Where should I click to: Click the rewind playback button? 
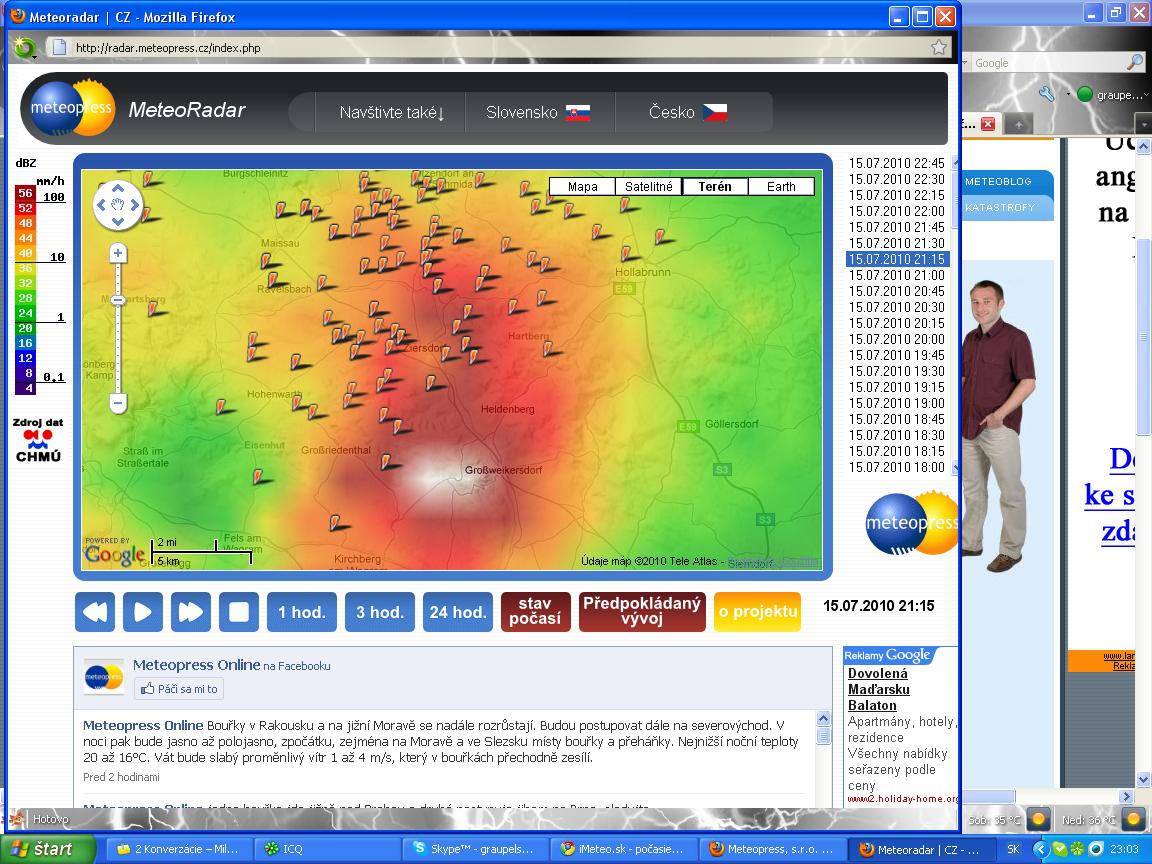coord(95,612)
